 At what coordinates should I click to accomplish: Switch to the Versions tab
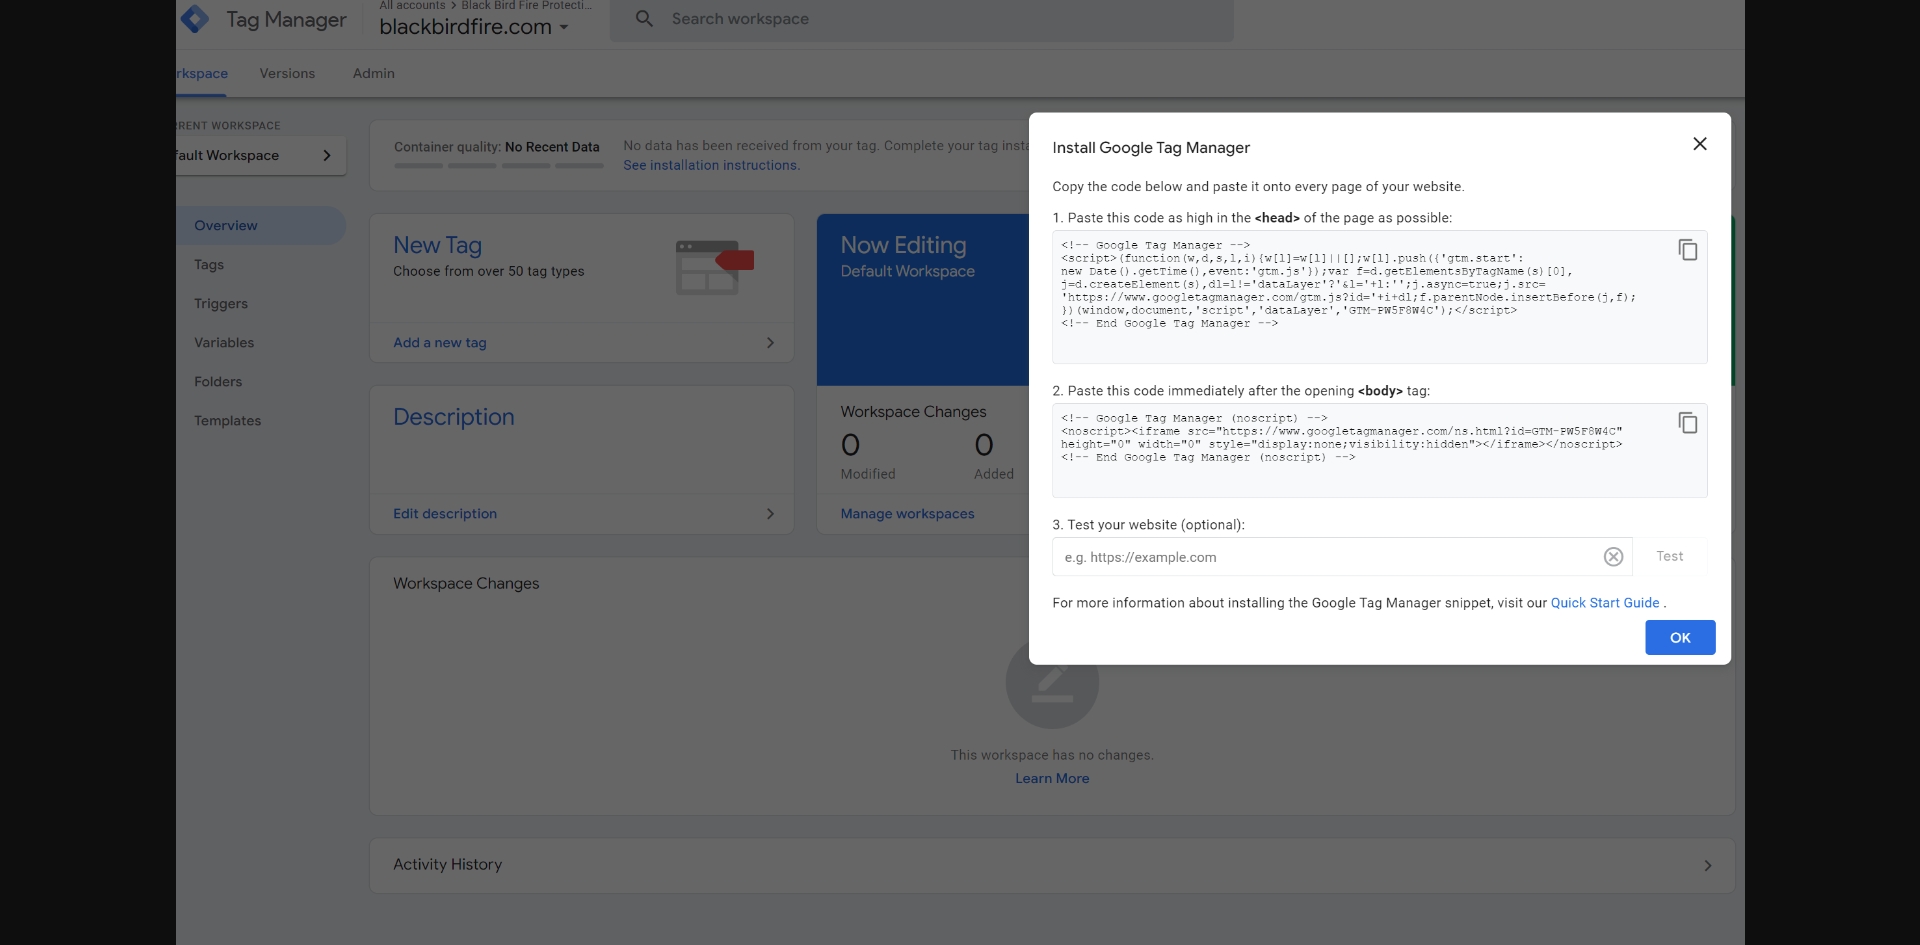(x=287, y=73)
